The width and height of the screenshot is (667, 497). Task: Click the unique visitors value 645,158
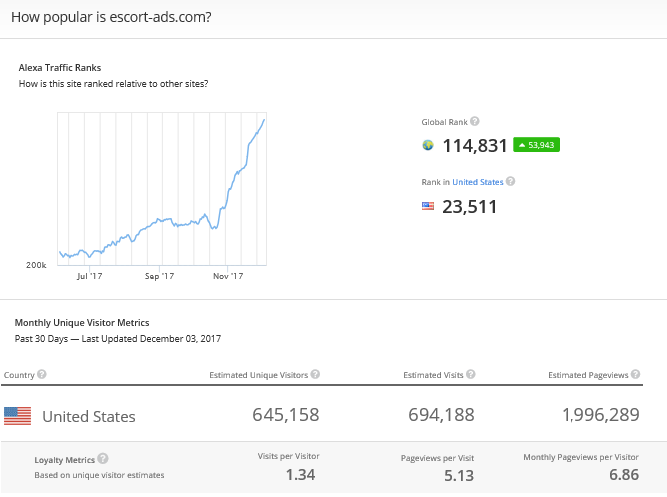point(286,415)
